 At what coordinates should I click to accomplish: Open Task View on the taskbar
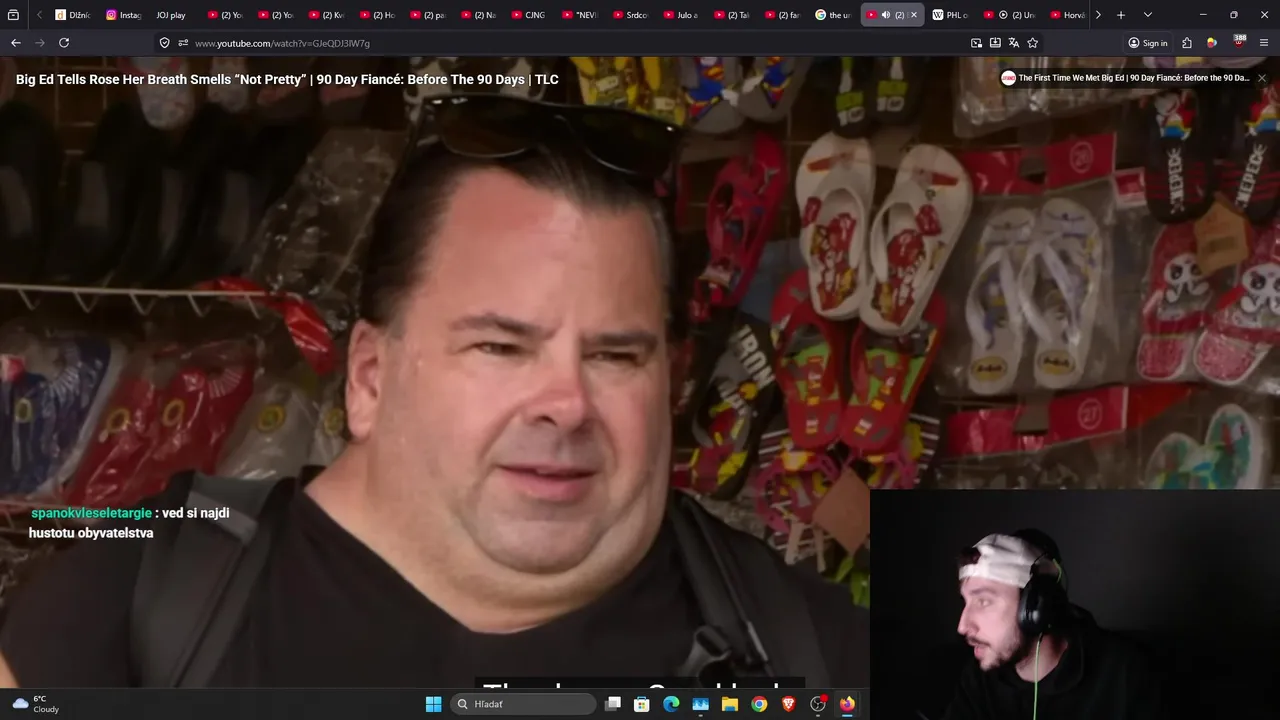click(613, 704)
